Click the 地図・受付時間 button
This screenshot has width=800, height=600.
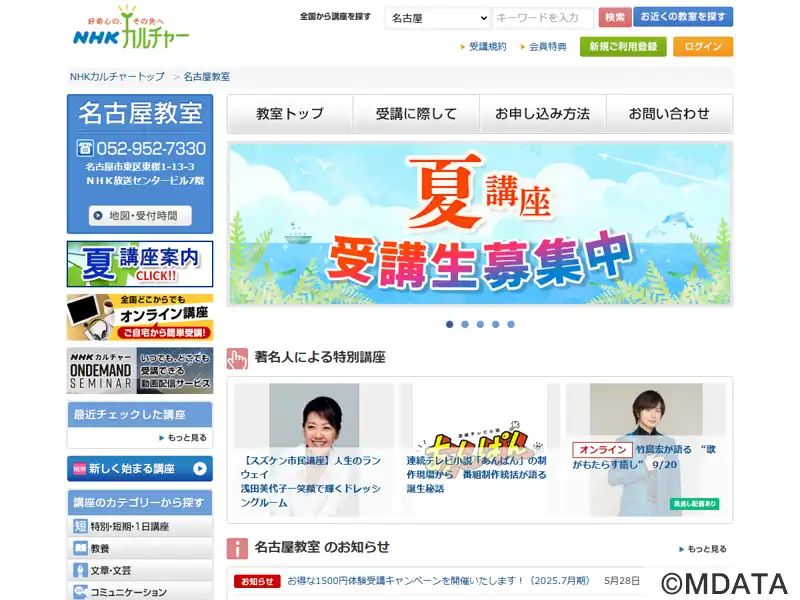click(140, 216)
